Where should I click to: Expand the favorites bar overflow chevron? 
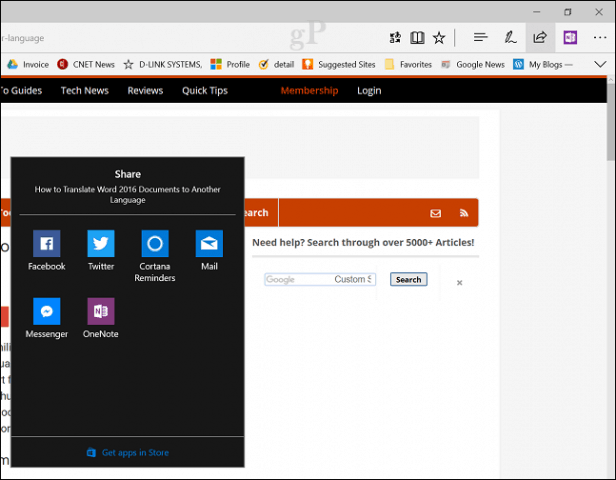click(x=600, y=64)
